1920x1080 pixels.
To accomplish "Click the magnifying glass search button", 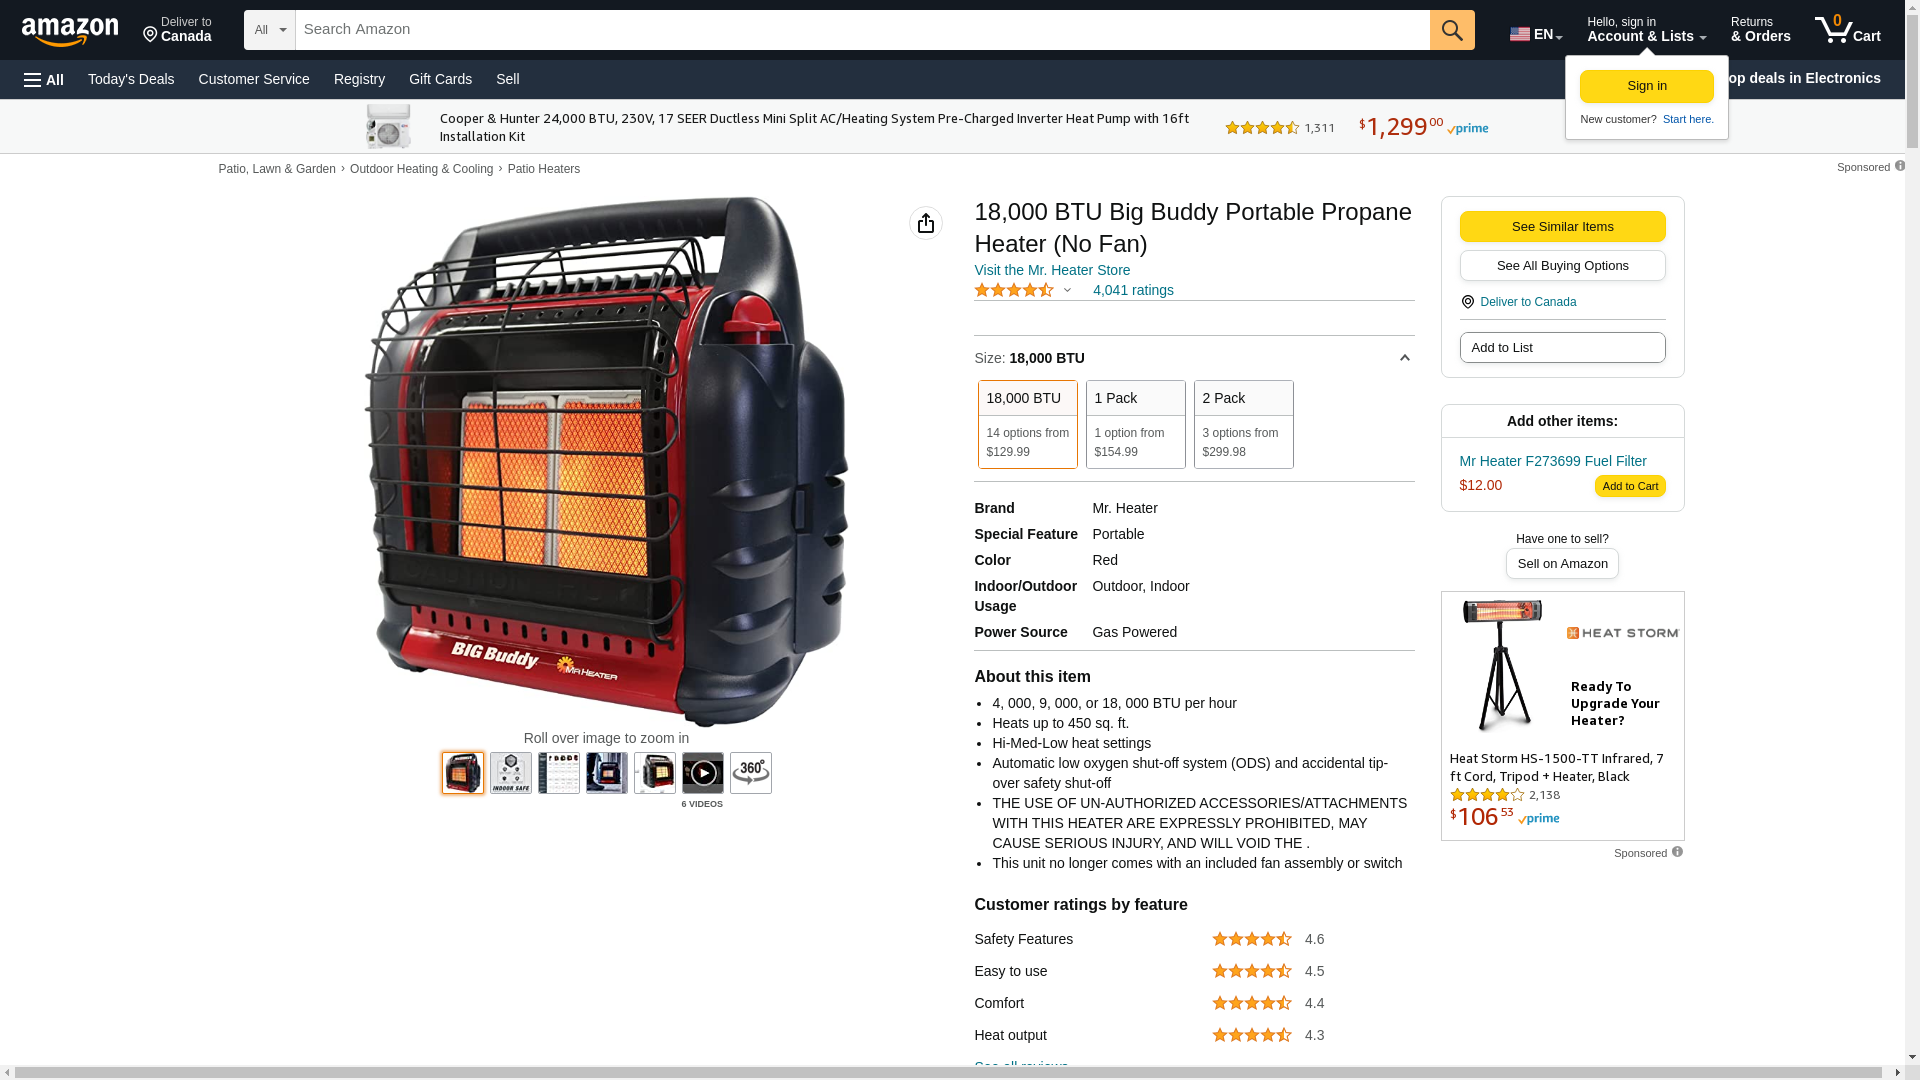I will pyautogui.click(x=1452, y=30).
